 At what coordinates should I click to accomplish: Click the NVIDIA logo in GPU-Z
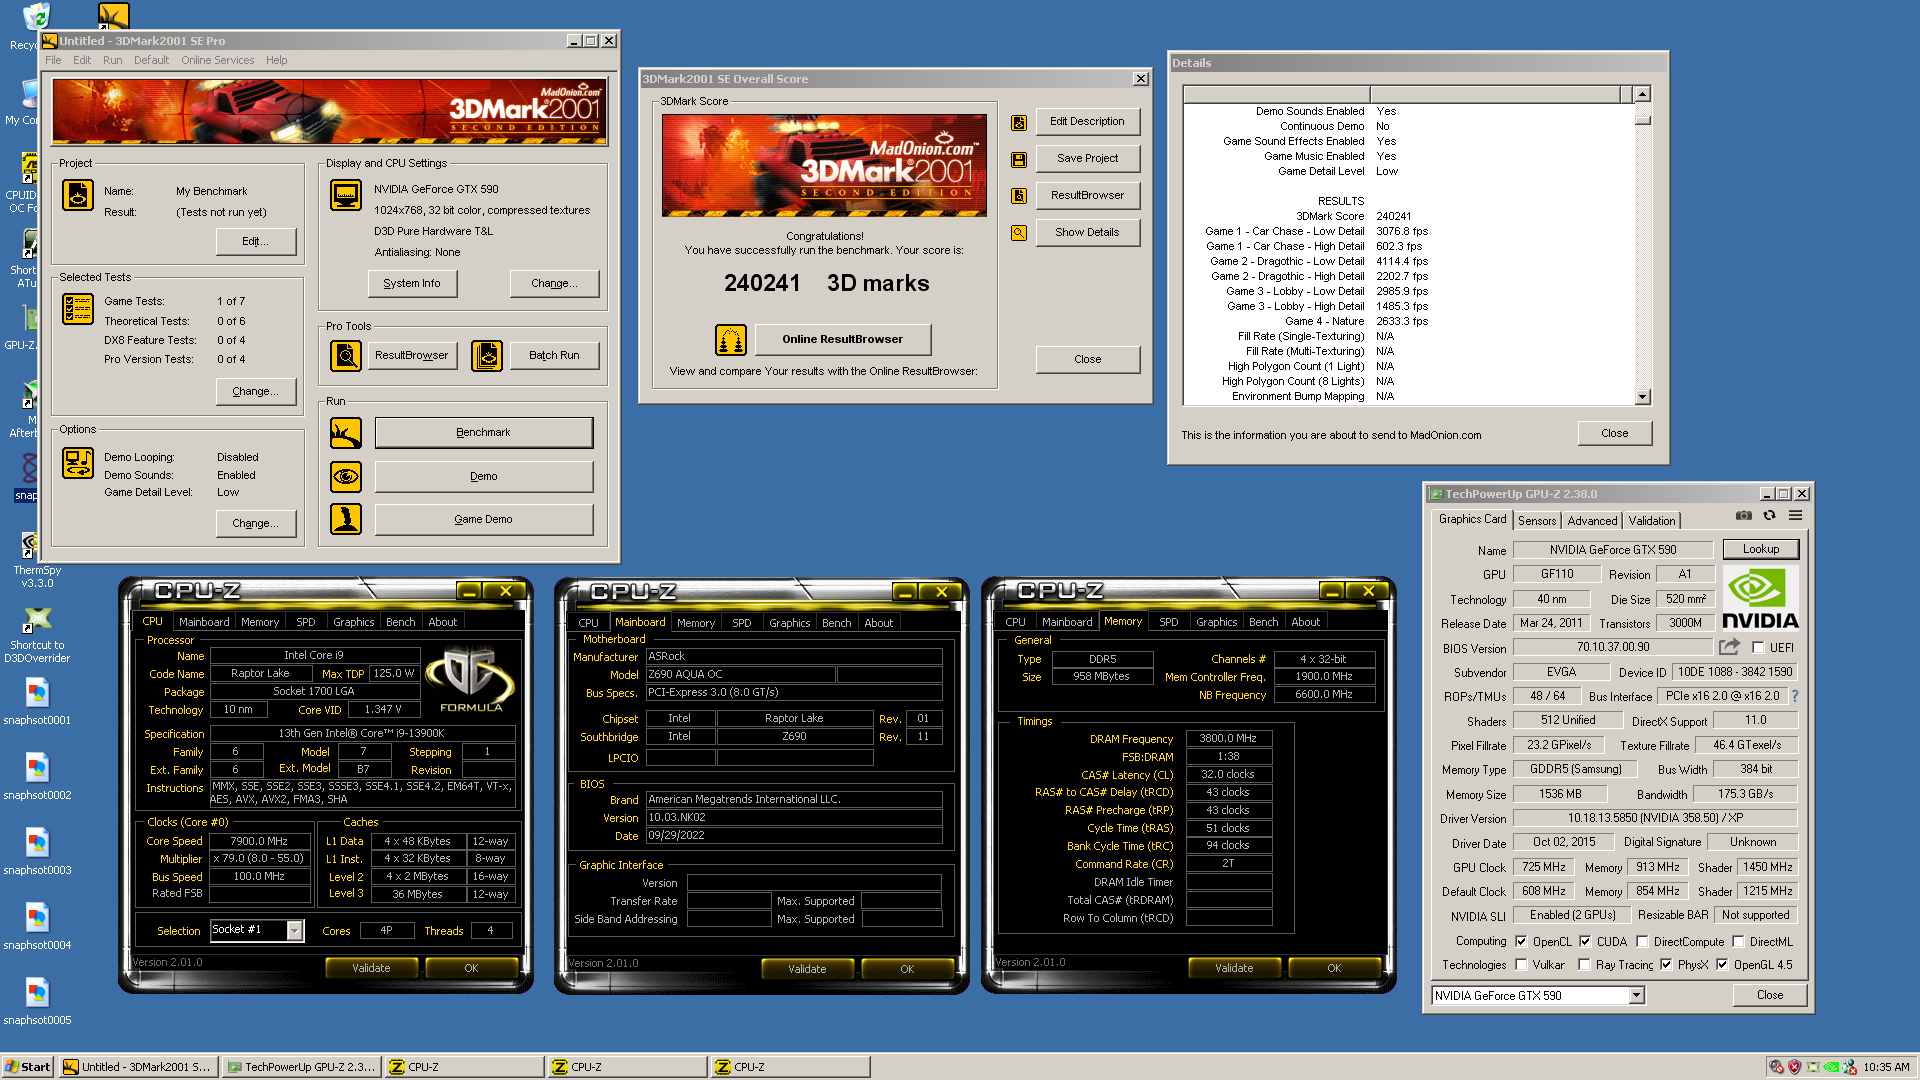(1760, 598)
